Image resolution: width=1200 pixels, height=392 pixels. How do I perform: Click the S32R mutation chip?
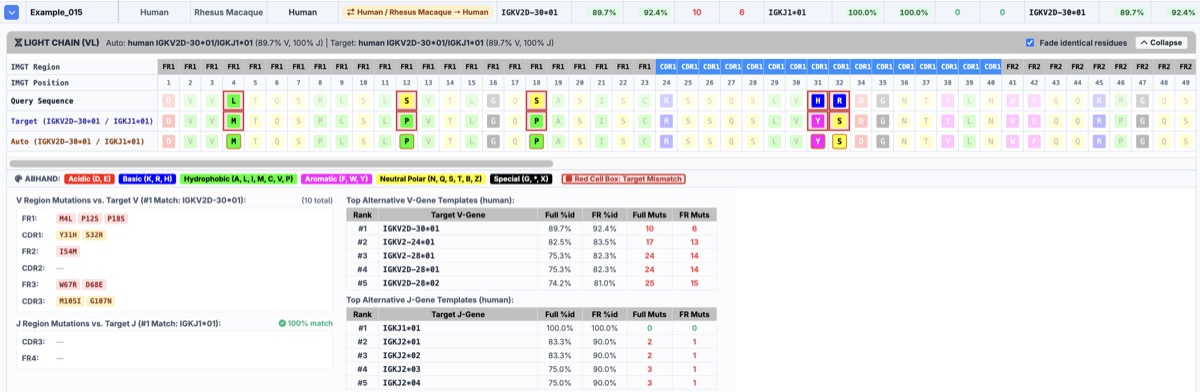pyautogui.click(x=94, y=235)
